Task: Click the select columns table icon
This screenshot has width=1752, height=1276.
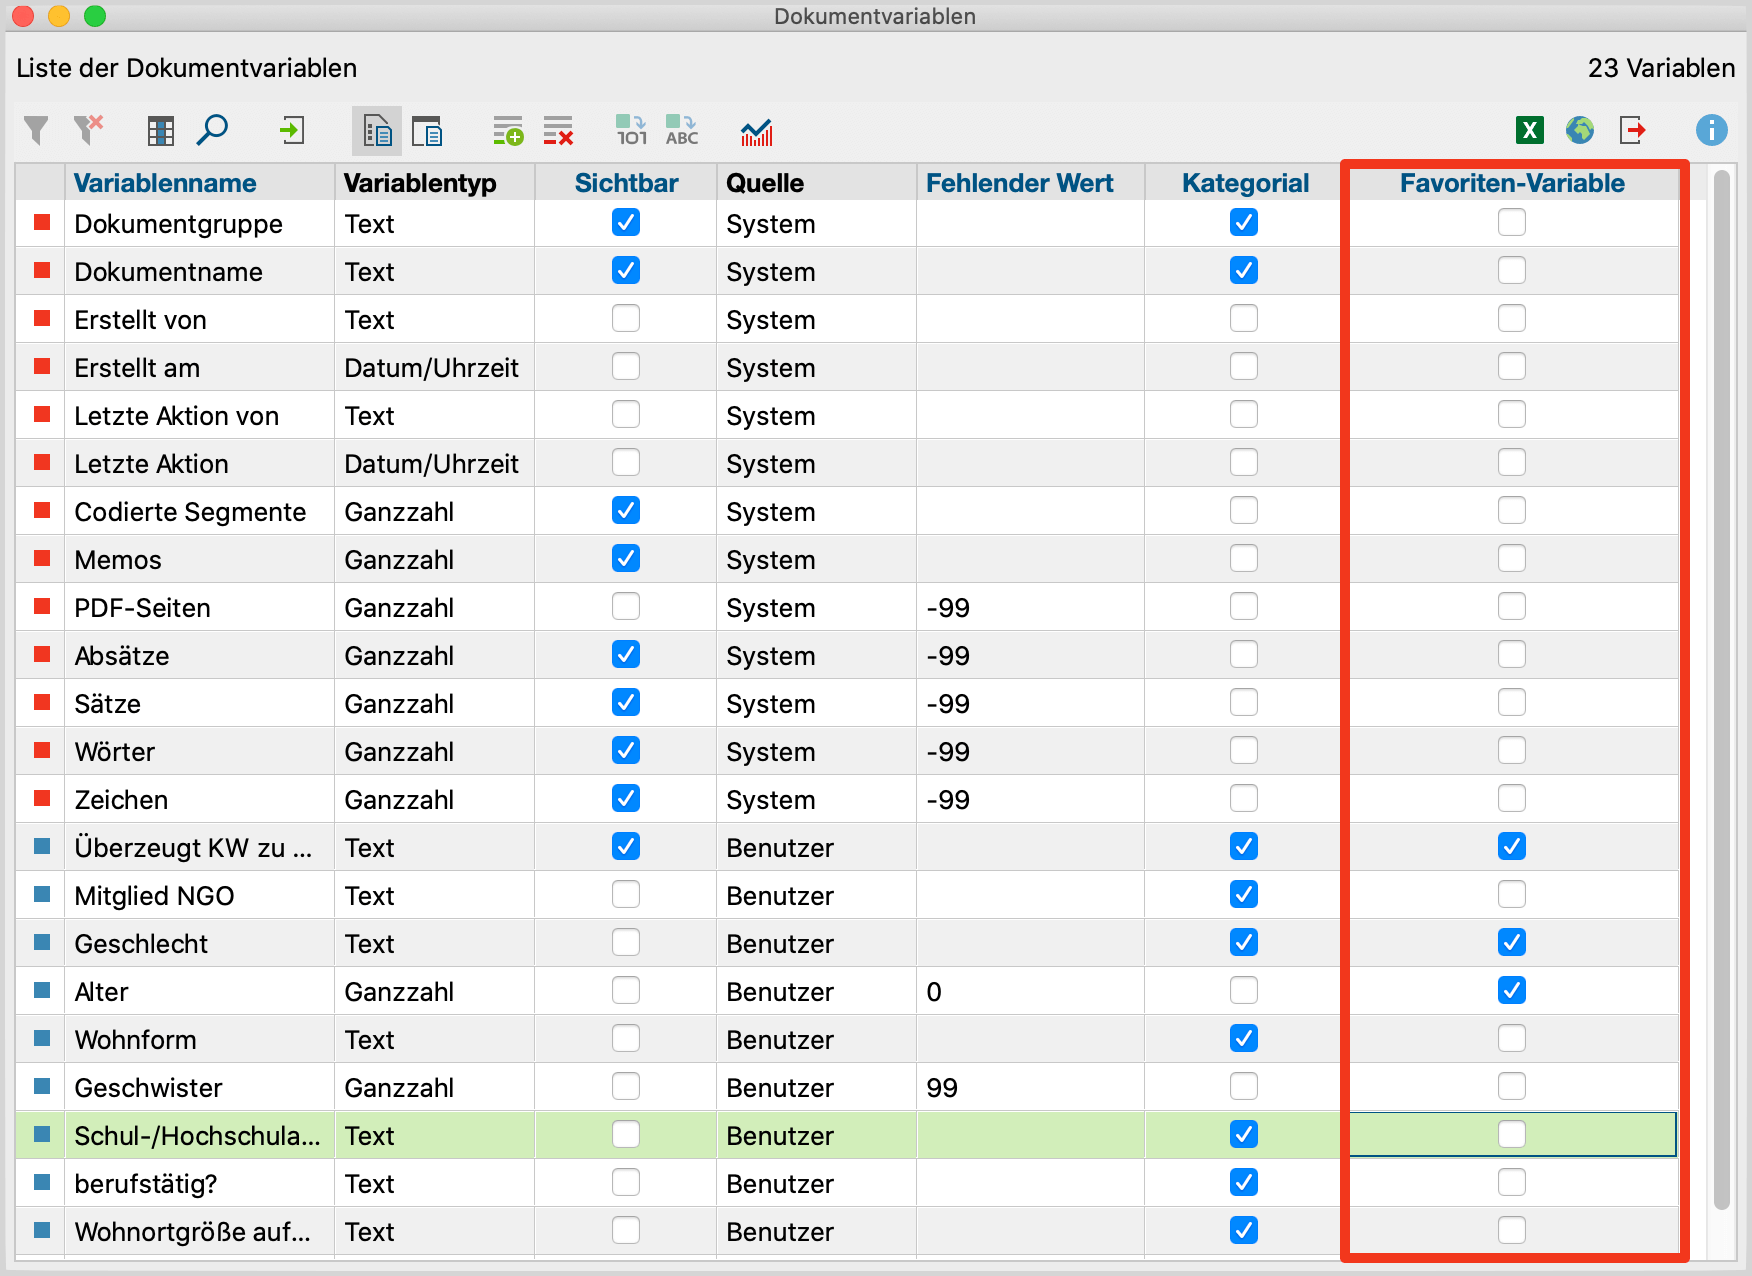Action: click(161, 130)
